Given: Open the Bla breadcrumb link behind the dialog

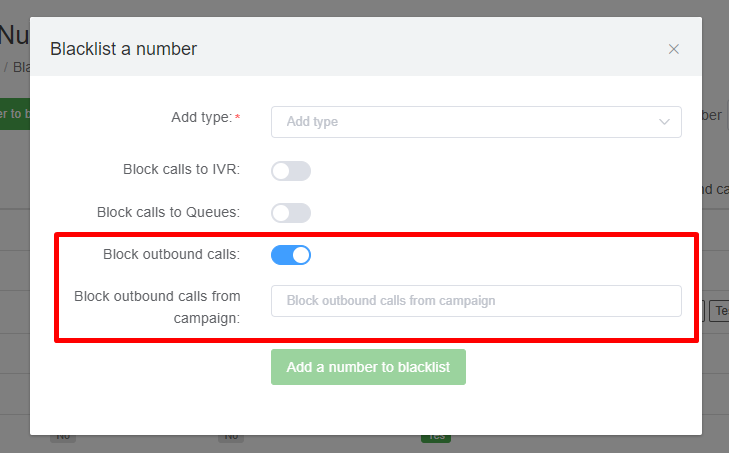Looking at the screenshot, I should (x=20, y=67).
